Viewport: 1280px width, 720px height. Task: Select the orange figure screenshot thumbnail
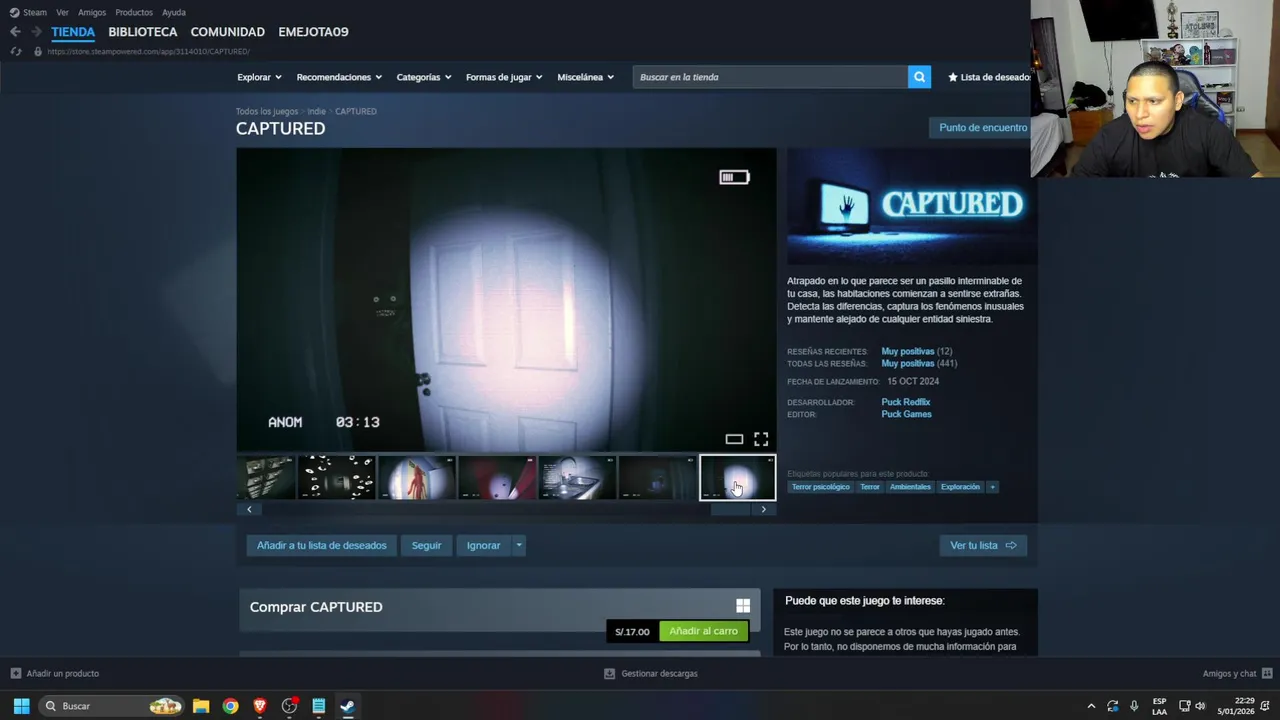coord(416,478)
